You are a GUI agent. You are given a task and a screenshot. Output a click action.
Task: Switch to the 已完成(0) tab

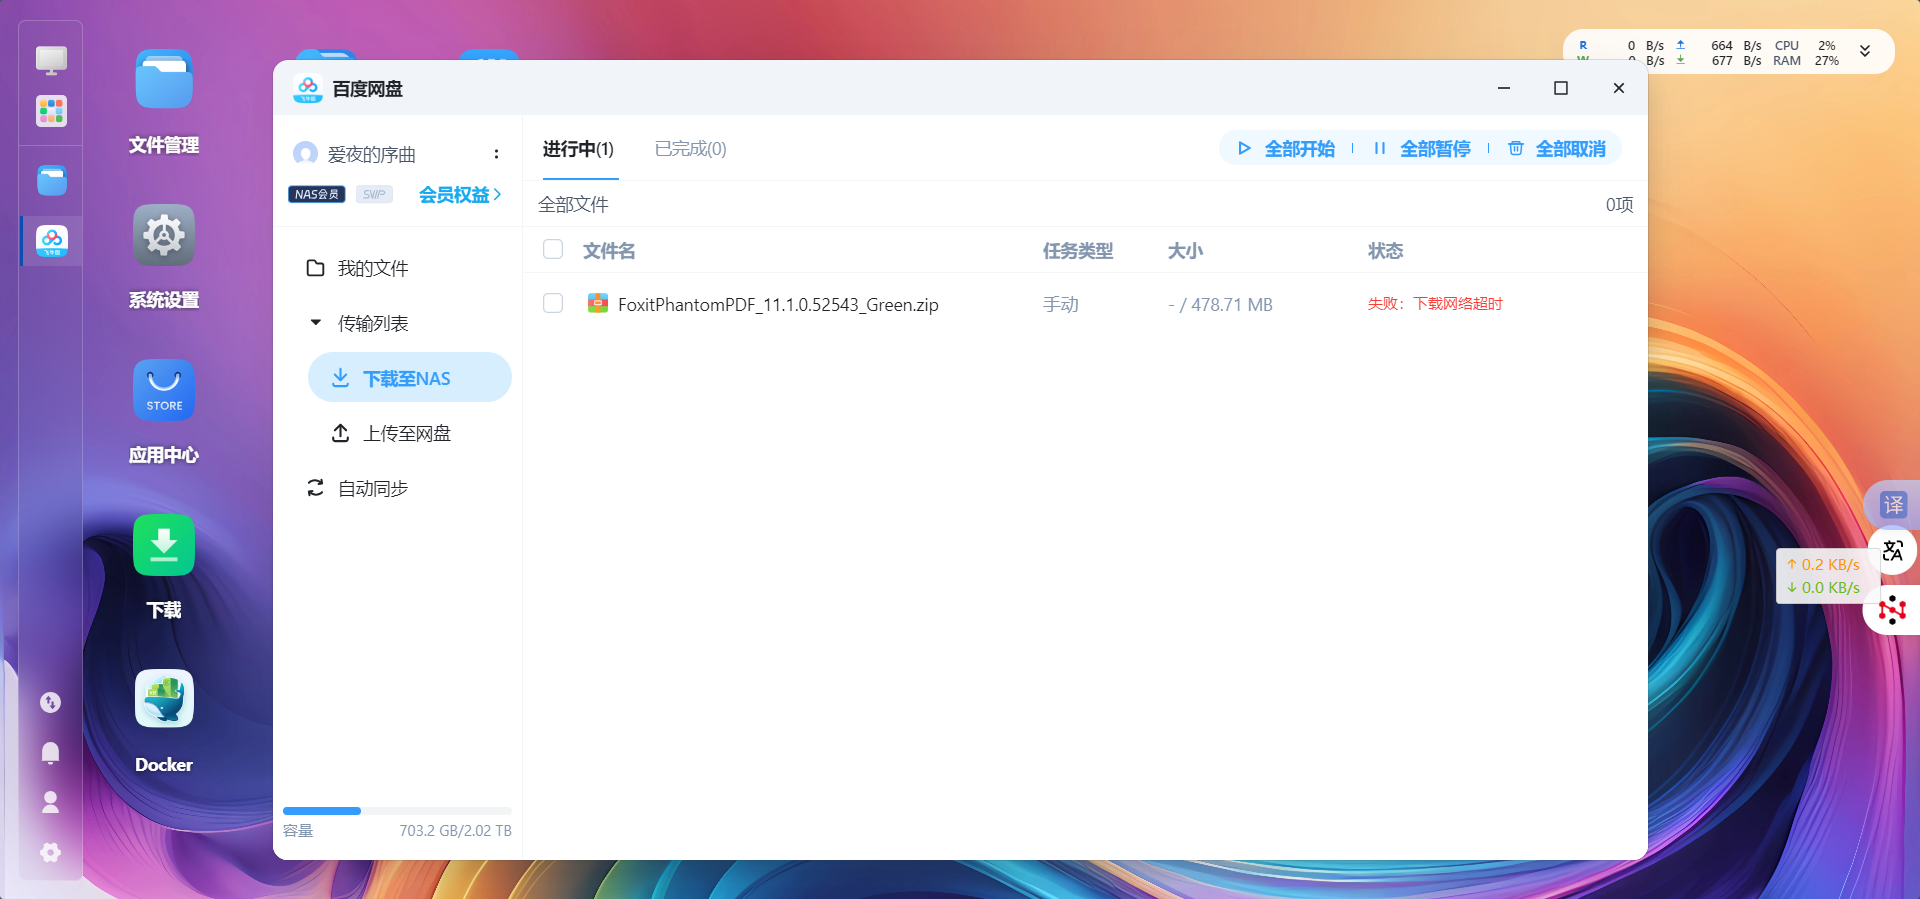tap(690, 149)
